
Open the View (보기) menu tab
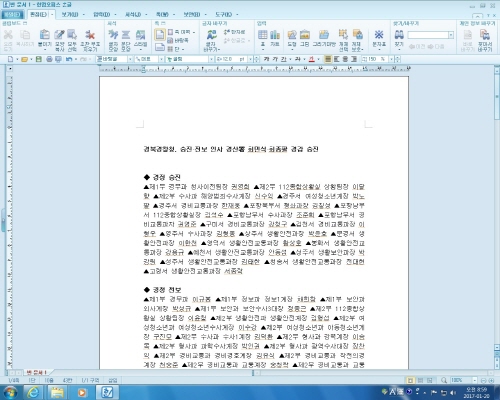70,14
